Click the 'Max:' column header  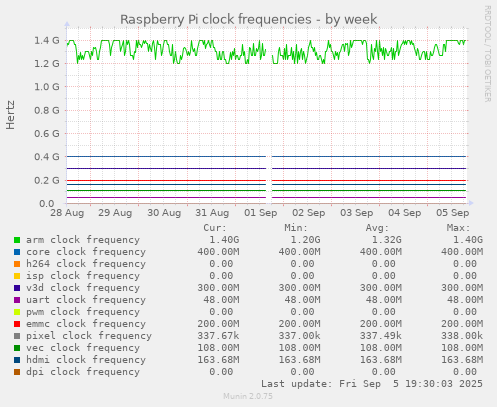(458, 228)
